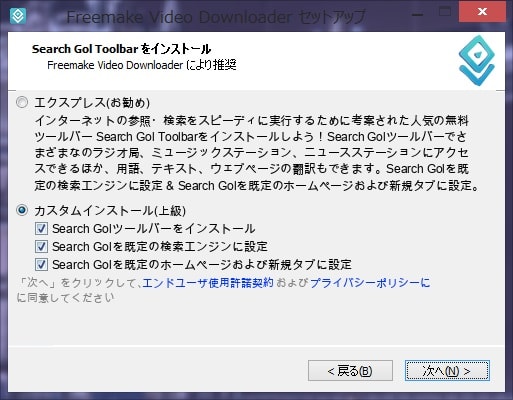
Task: Open the エンドユーザ使用許諾契約 link
Action: click(208, 283)
